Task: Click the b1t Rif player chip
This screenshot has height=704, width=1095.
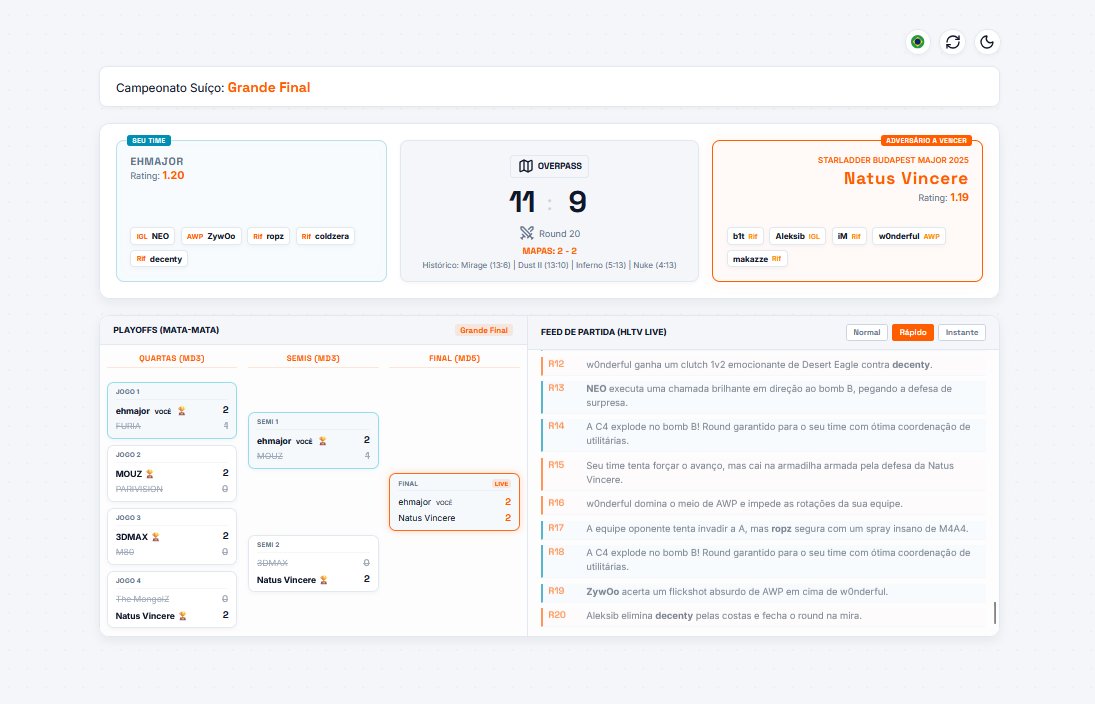Action: [x=745, y=236]
